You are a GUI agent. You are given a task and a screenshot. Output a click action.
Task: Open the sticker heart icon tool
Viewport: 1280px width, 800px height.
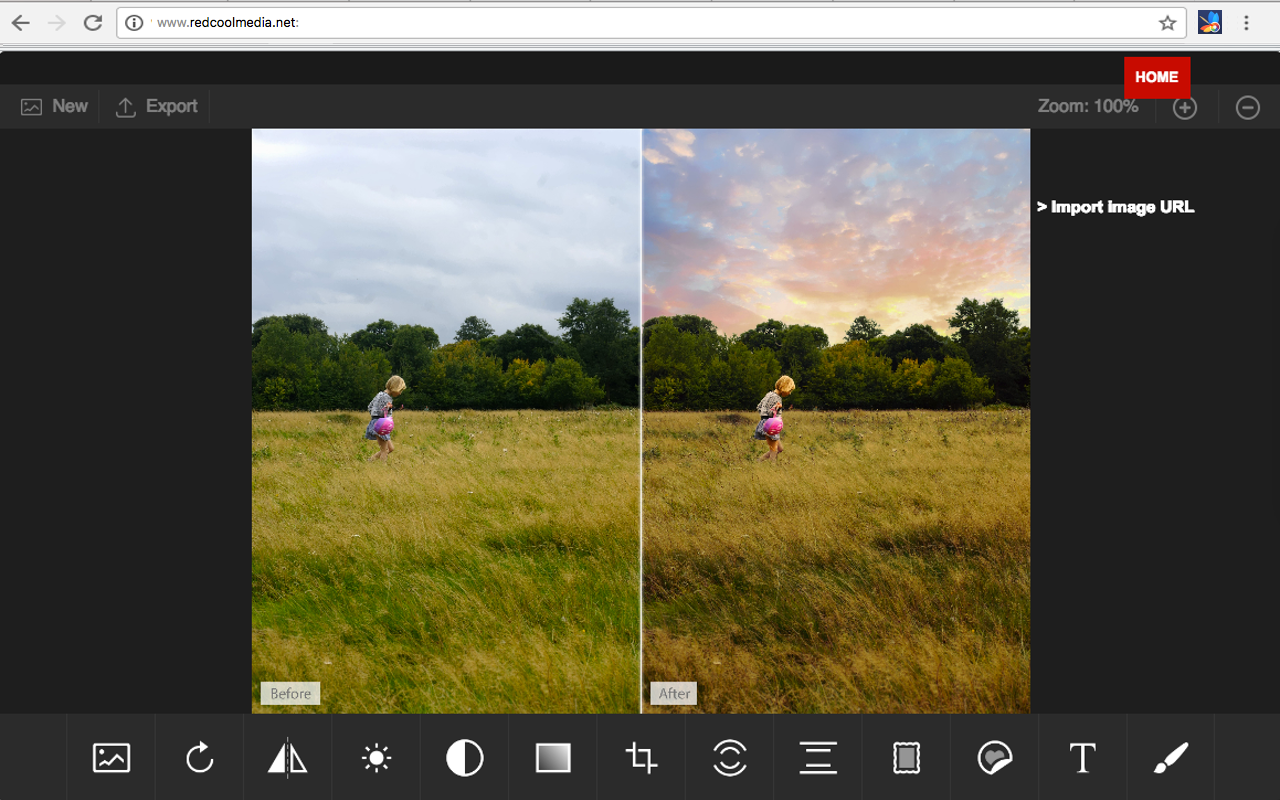click(994, 758)
